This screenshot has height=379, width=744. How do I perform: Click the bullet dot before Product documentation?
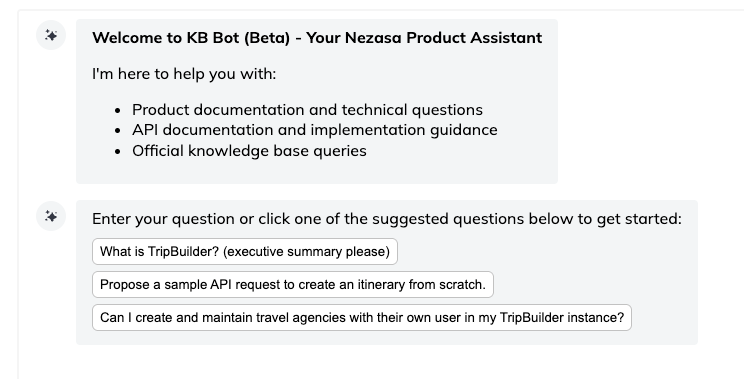118,111
